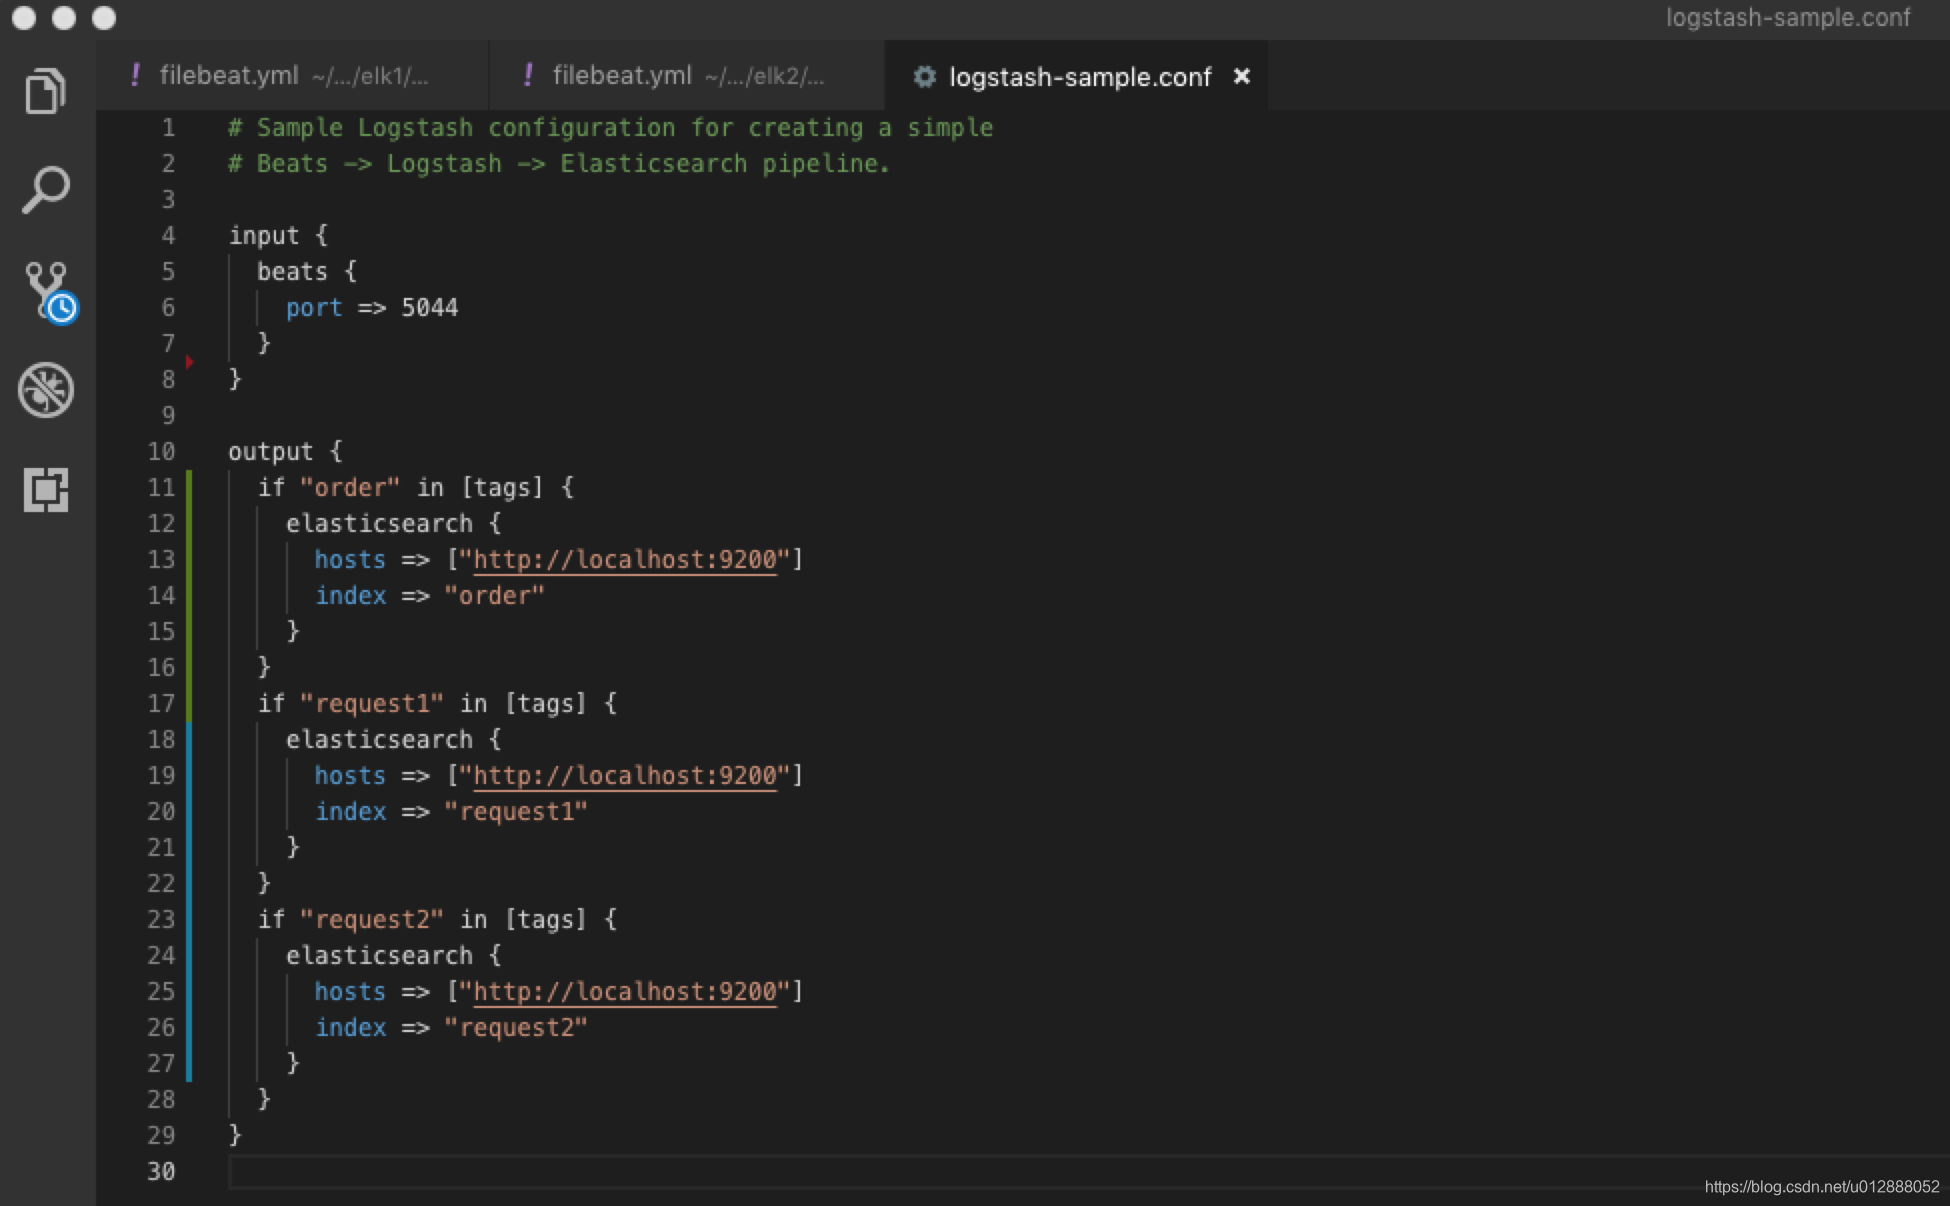Viewport: 1950px width, 1206px height.
Task: Click '[tags]' on line 11
Action: [502, 487]
